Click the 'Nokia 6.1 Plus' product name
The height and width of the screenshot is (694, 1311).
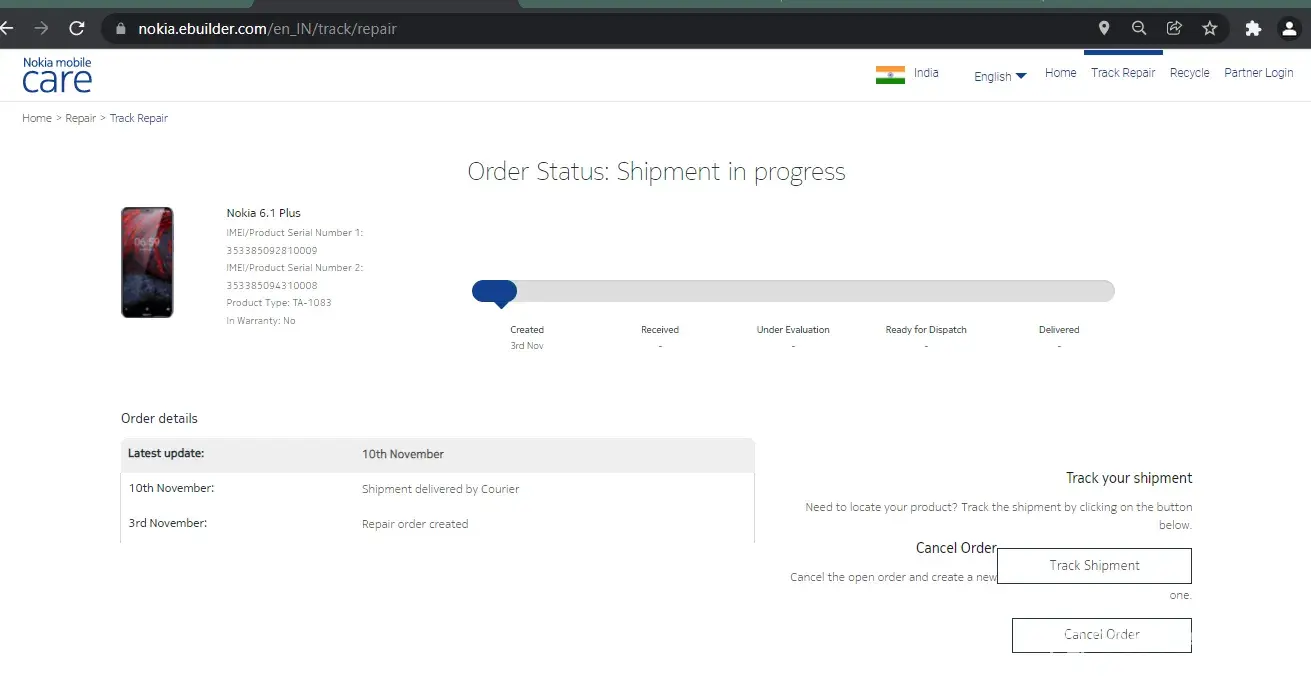(263, 213)
